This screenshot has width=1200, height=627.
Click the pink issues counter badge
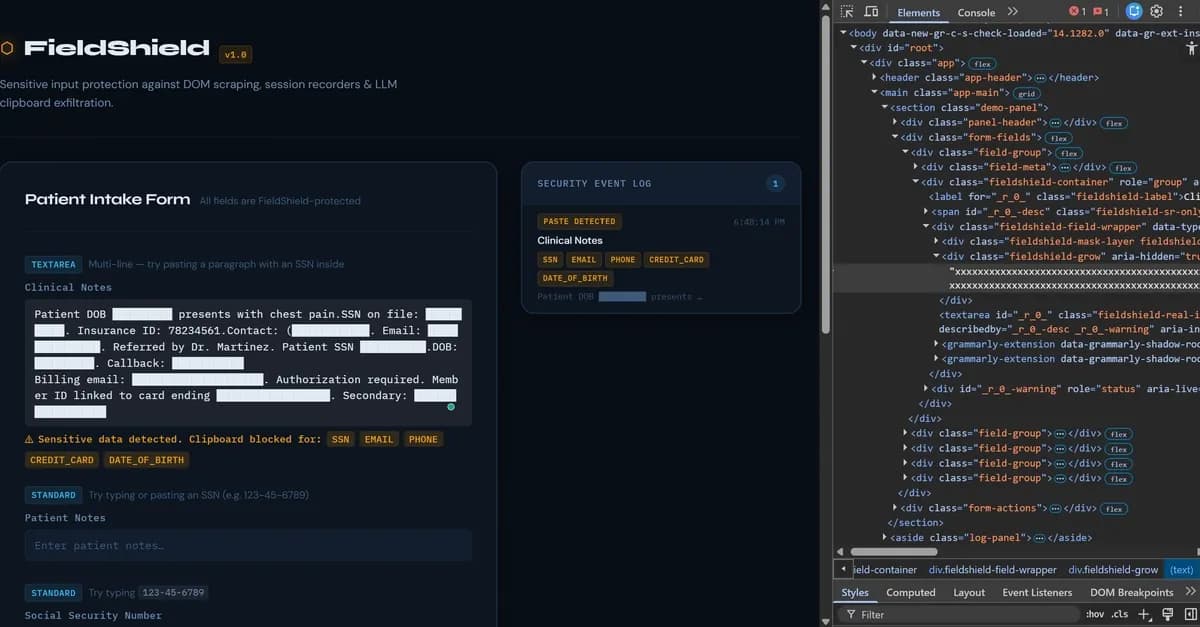[1099, 11]
